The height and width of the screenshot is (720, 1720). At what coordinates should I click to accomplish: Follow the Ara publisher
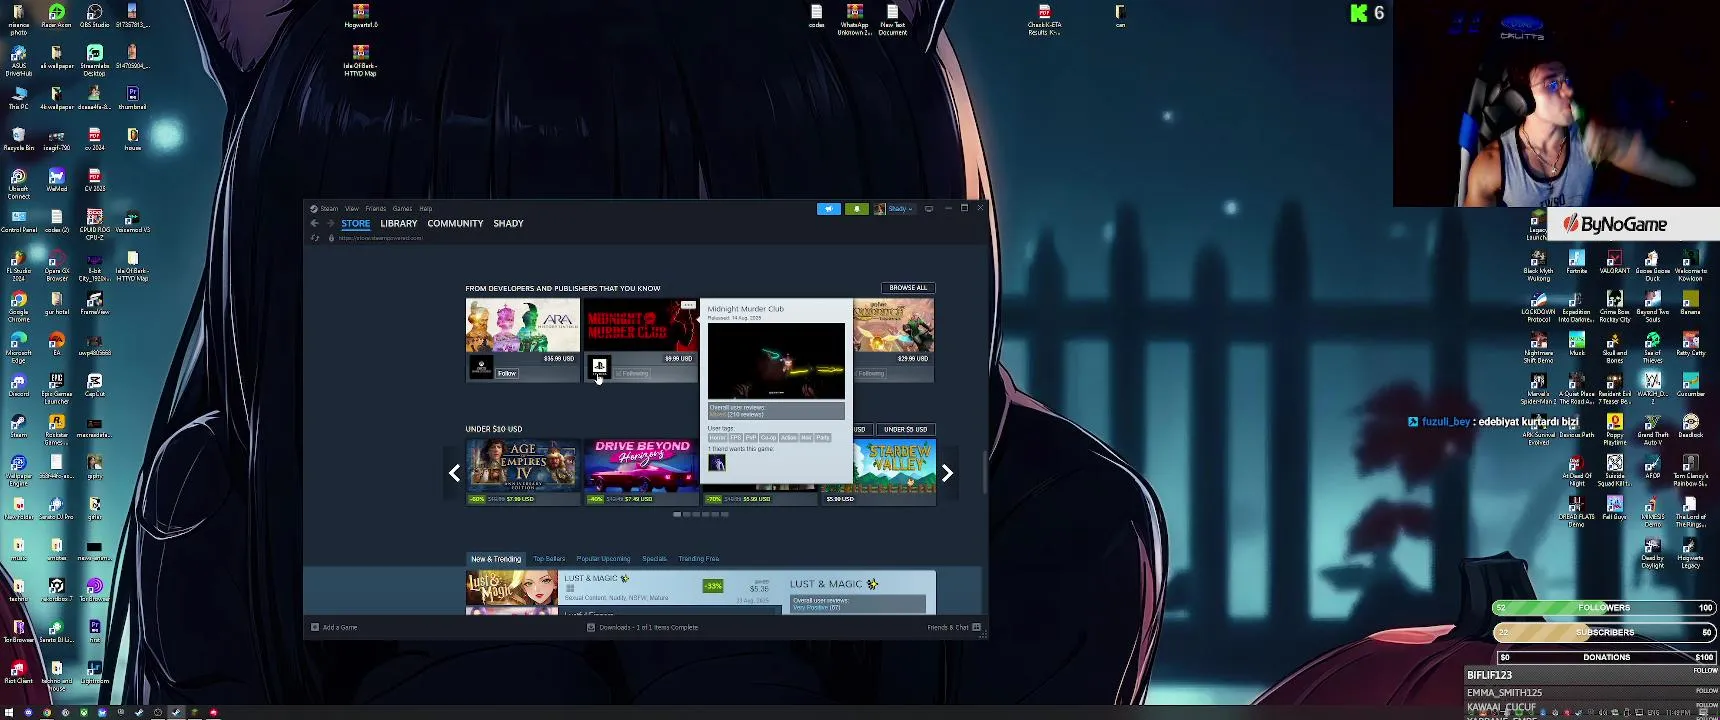pos(507,373)
